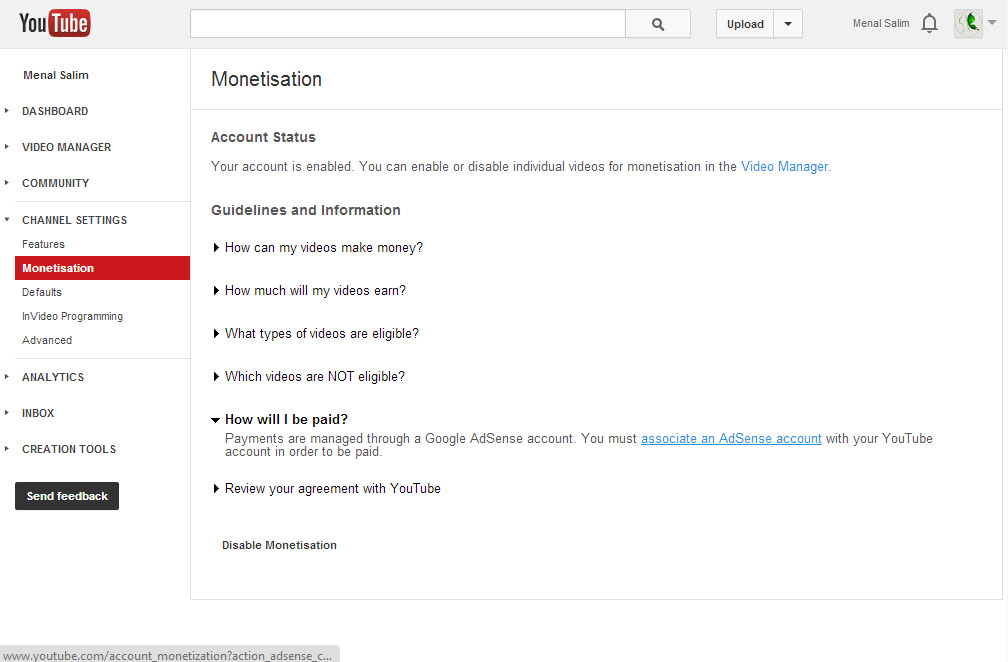Expand 'Review your agreement with YouTube'
Screen dimensions: 1008x662
click(x=327, y=489)
